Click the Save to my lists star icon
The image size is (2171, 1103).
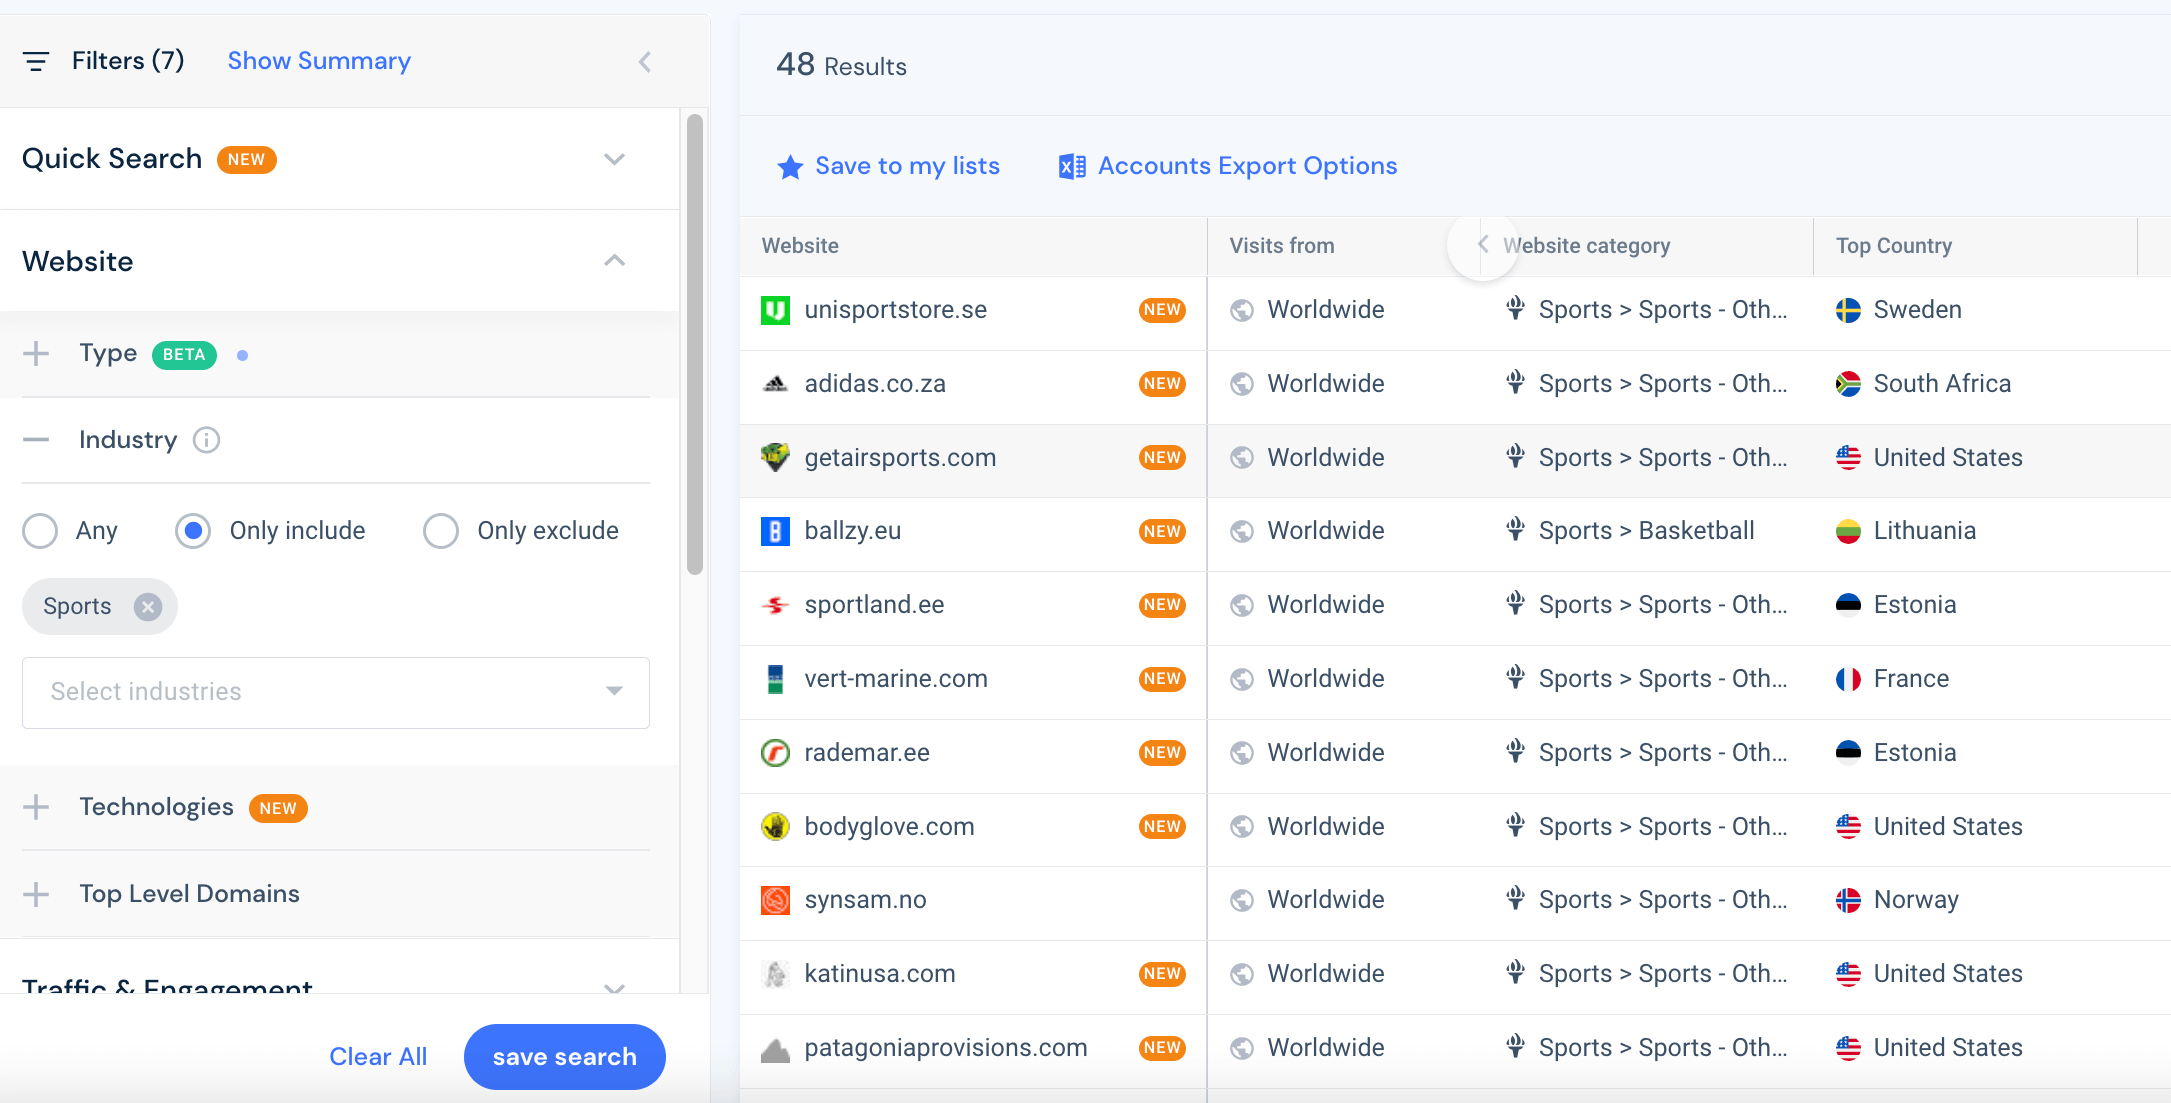789,165
